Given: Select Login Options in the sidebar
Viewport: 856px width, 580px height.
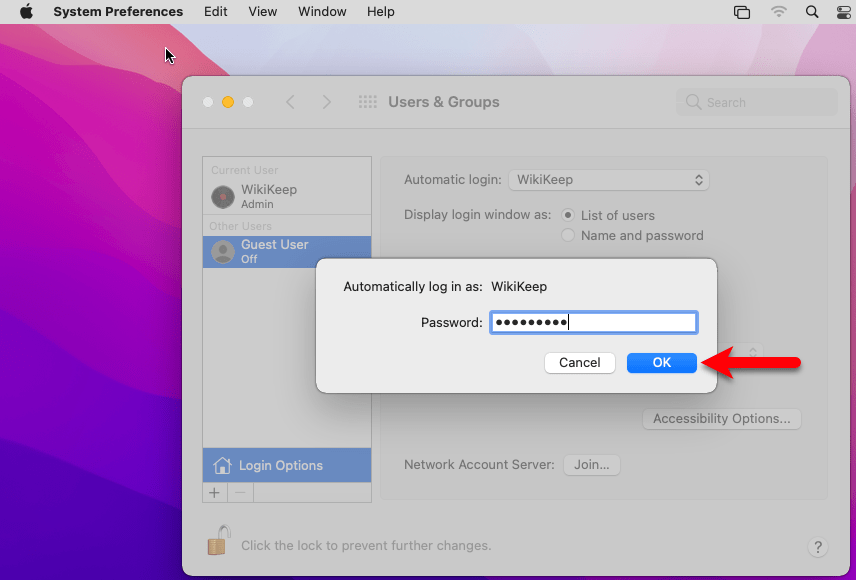Looking at the screenshot, I should click(x=287, y=465).
